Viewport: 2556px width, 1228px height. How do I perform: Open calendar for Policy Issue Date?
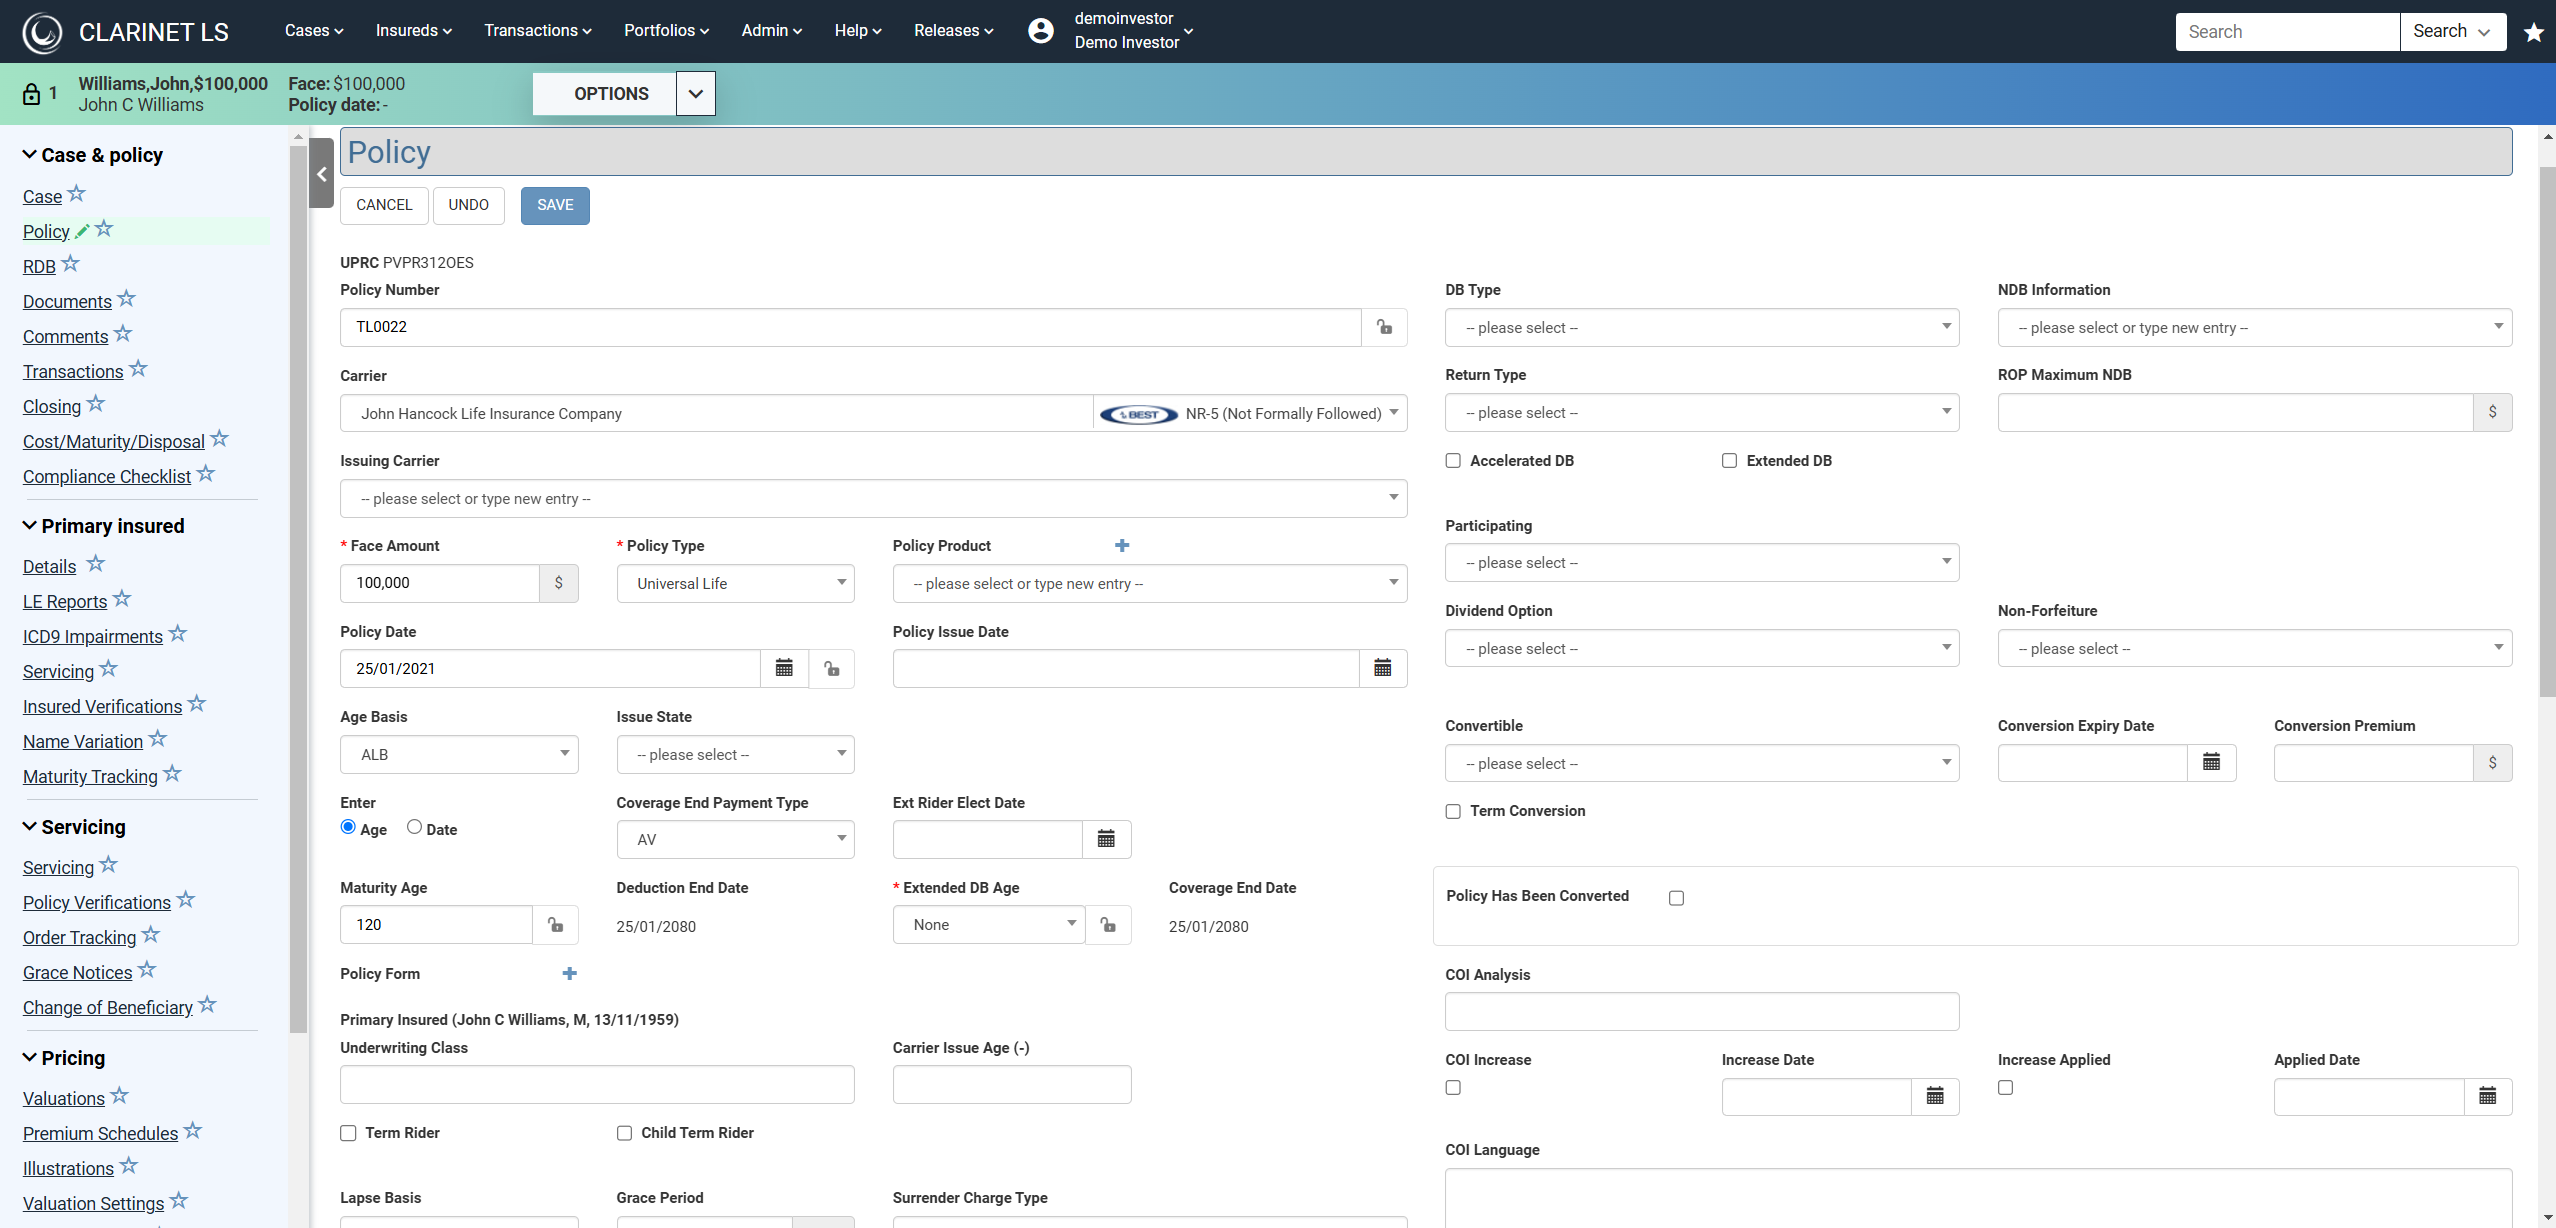coord(1382,668)
